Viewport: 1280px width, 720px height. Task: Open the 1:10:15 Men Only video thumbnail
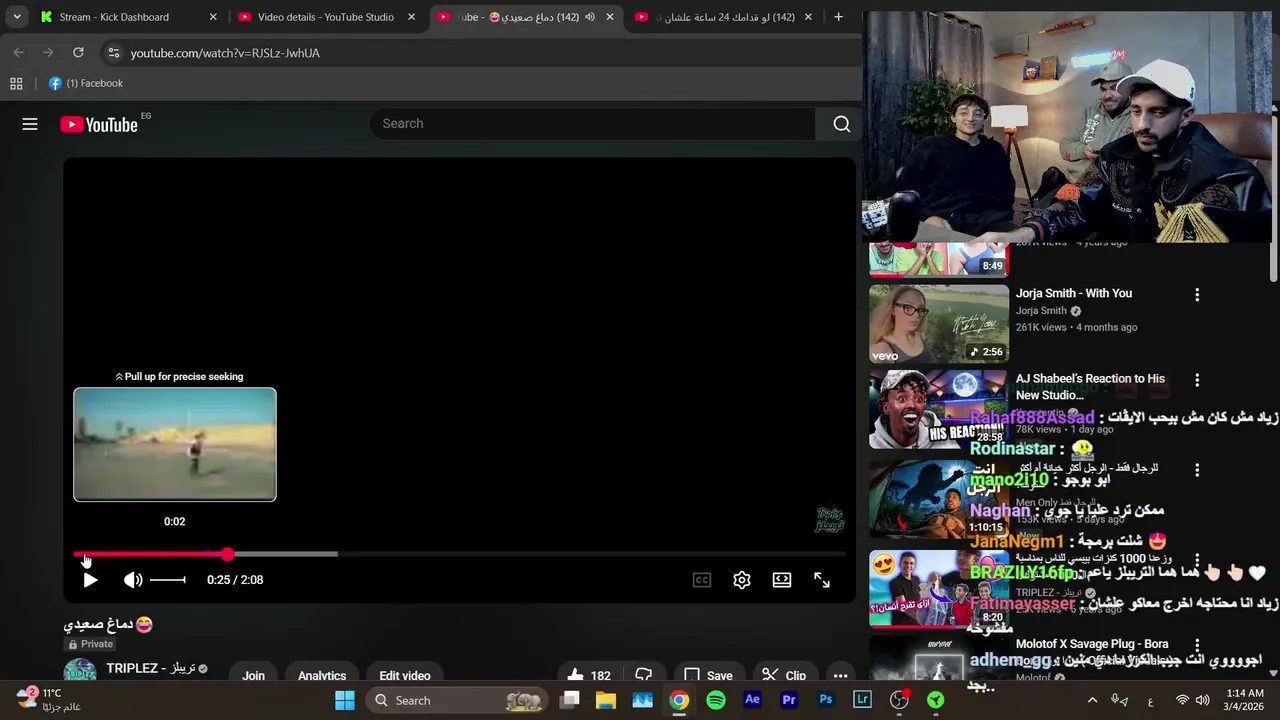coord(939,497)
